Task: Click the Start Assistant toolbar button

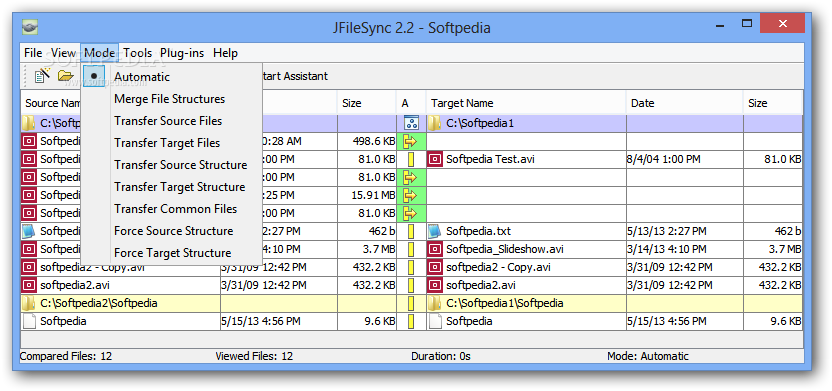Action: point(295,76)
